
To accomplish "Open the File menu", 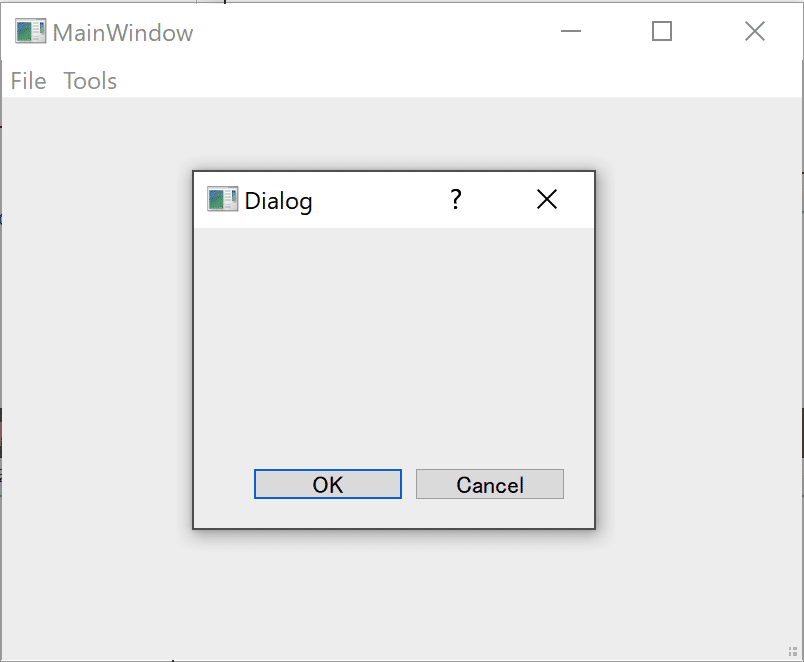I will 28,81.
